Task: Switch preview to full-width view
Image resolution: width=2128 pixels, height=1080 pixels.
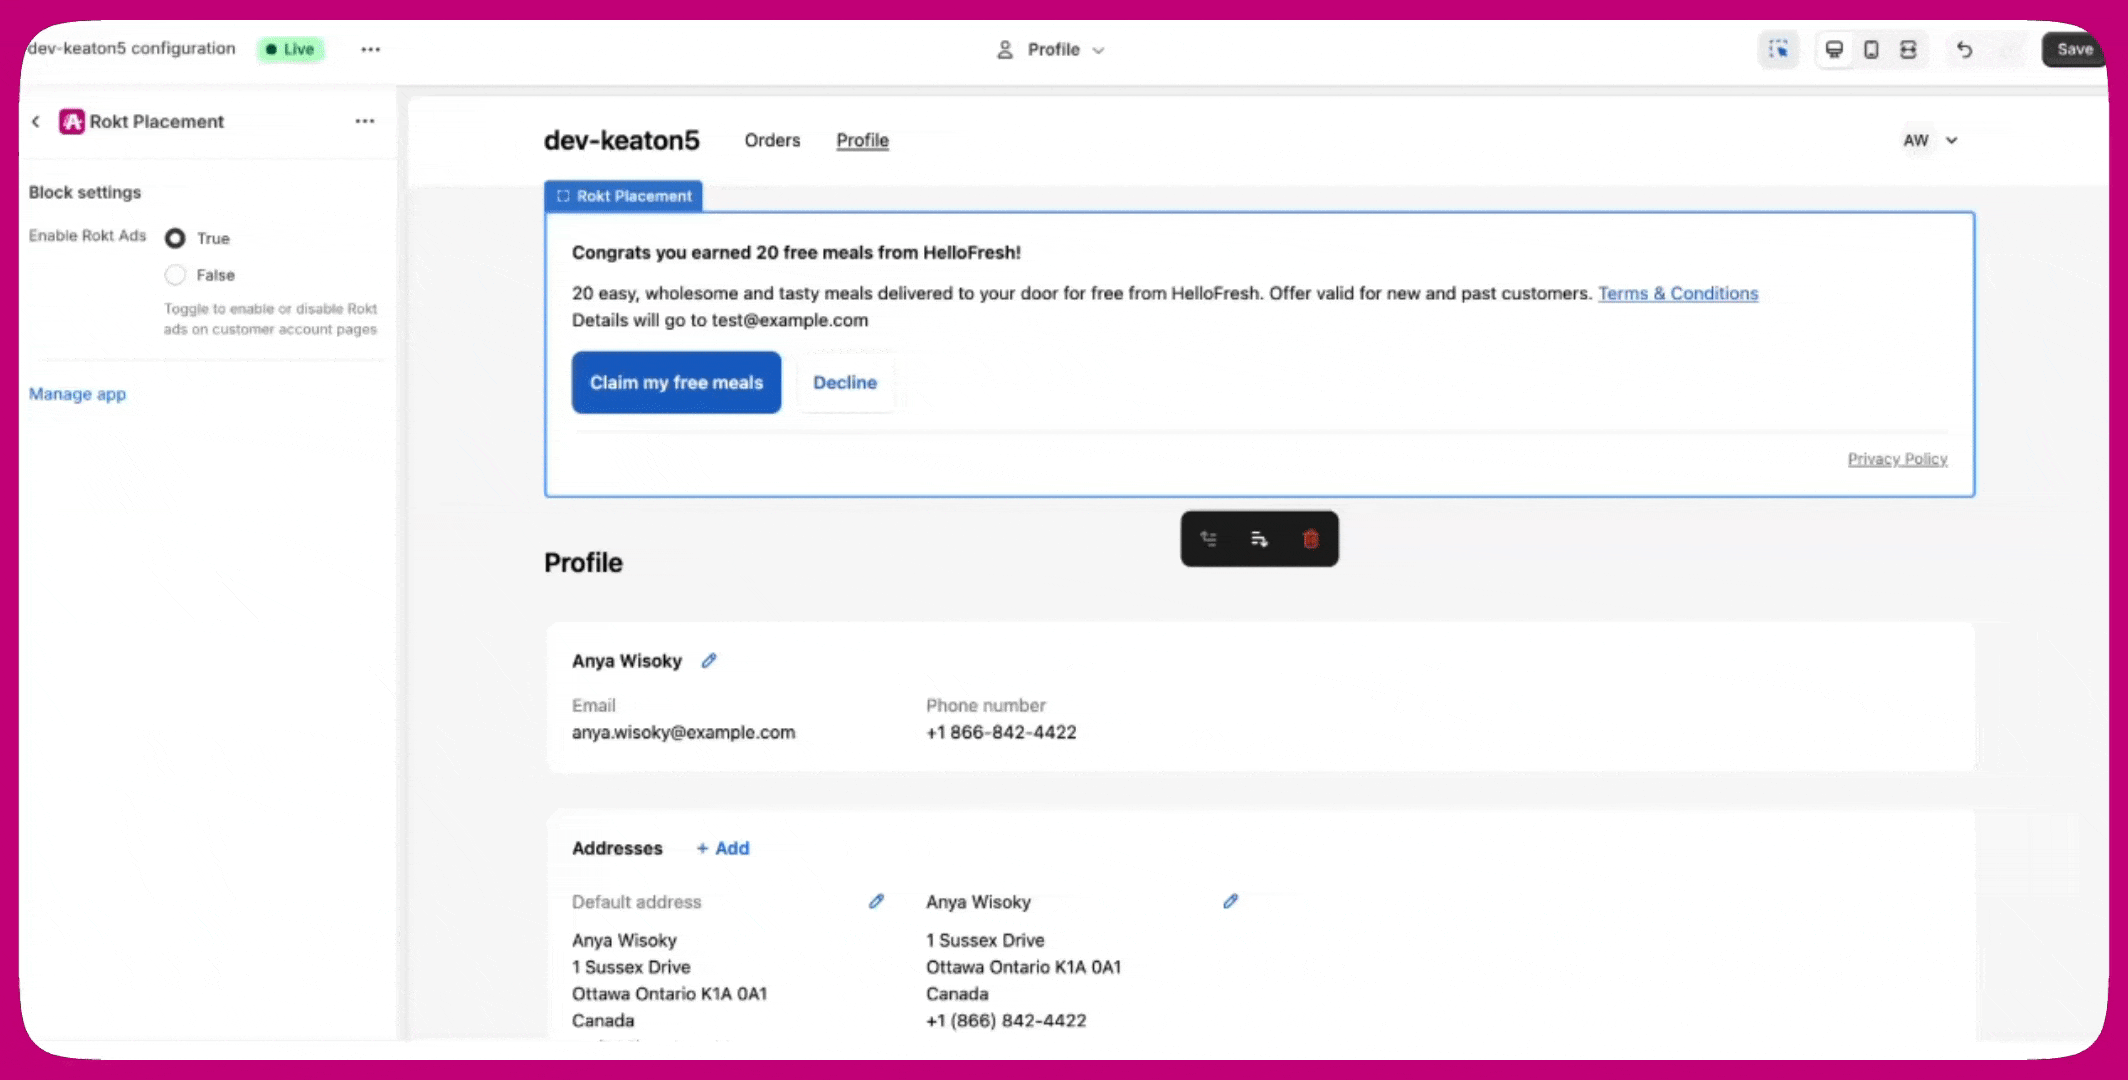Action: (x=1908, y=49)
